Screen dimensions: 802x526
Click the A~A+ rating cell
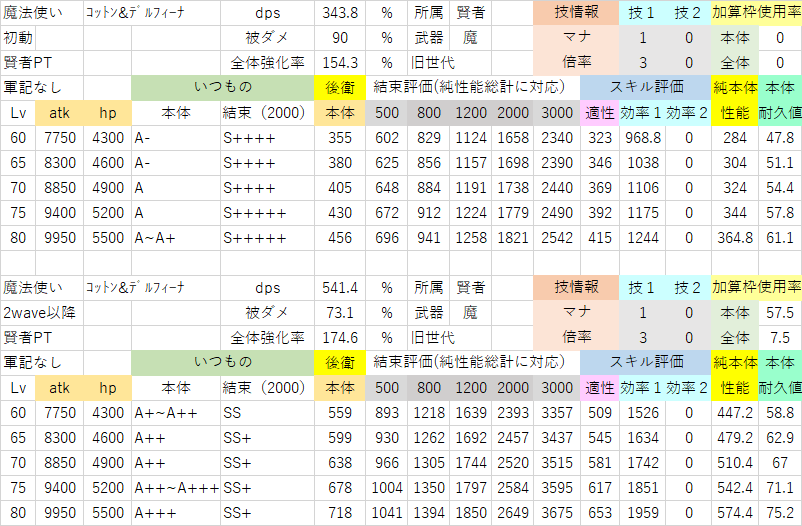(x=175, y=238)
